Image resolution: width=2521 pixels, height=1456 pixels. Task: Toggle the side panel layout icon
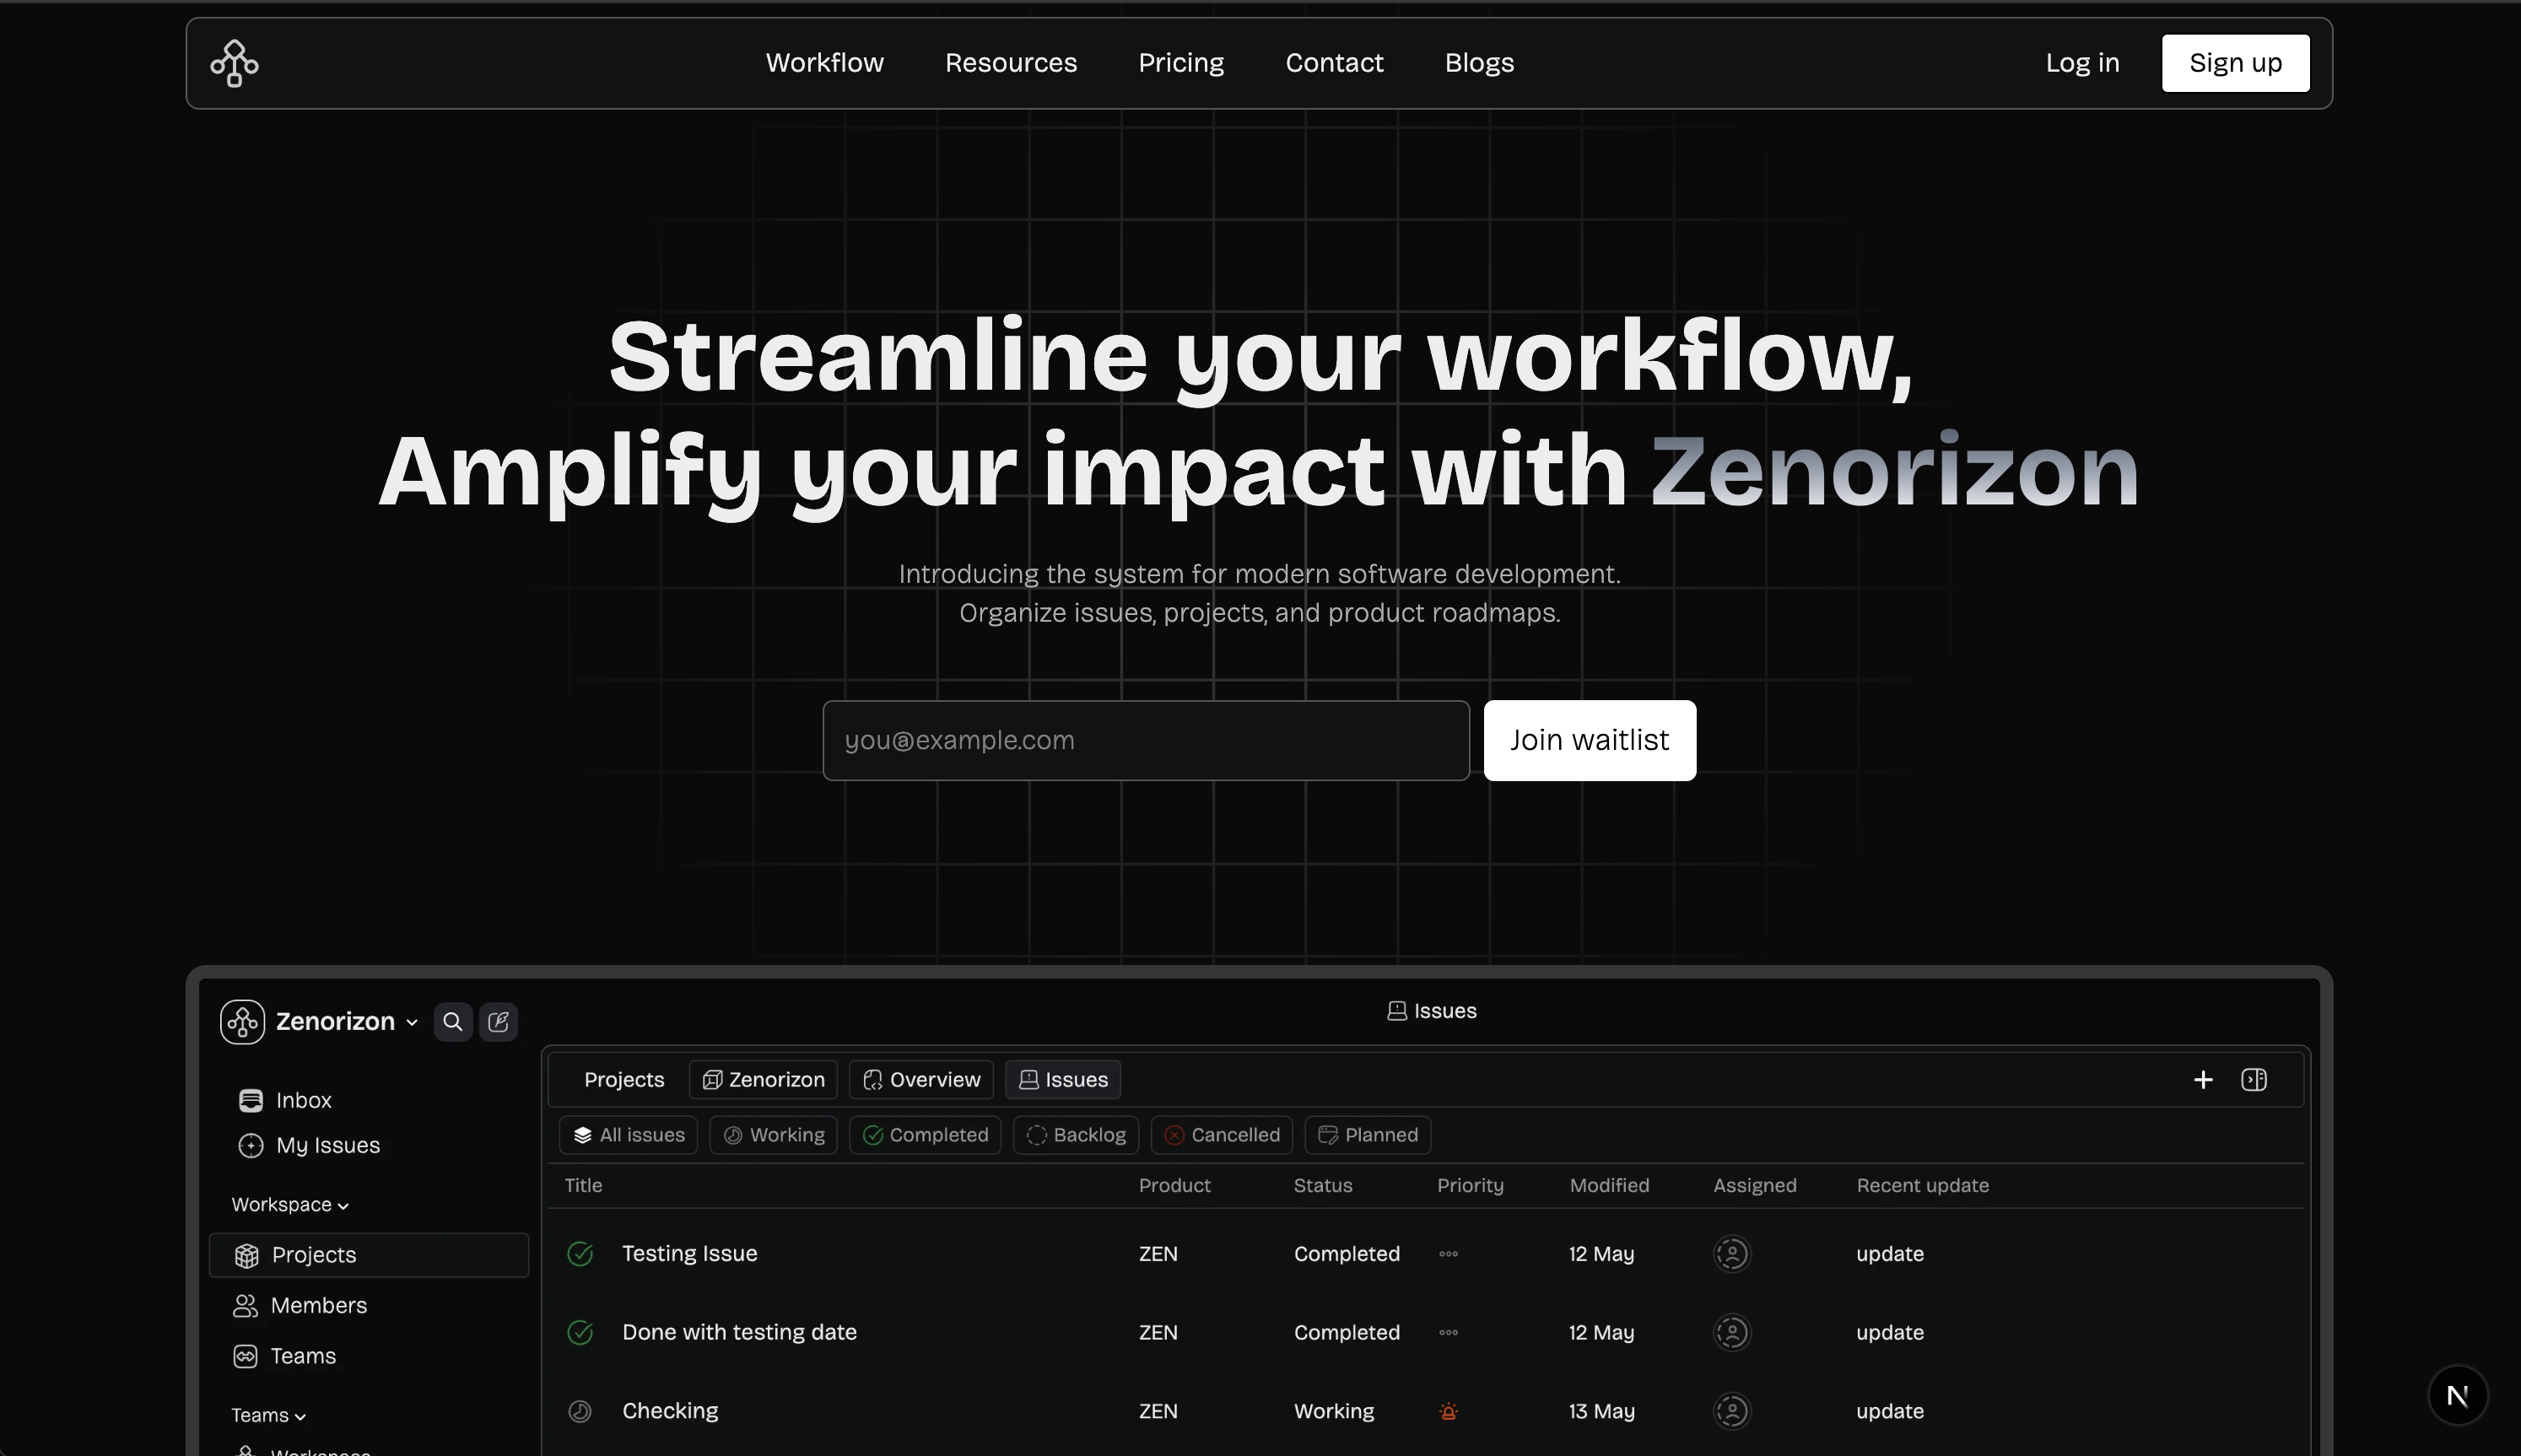(x=2255, y=1079)
